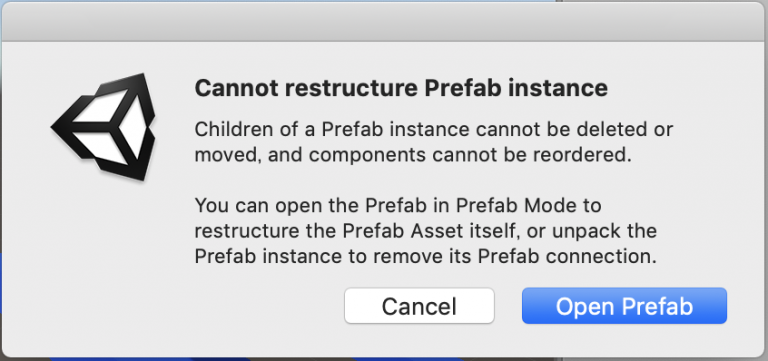Click the 'Children of a Prefab instance' line

(x=434, y=130)
